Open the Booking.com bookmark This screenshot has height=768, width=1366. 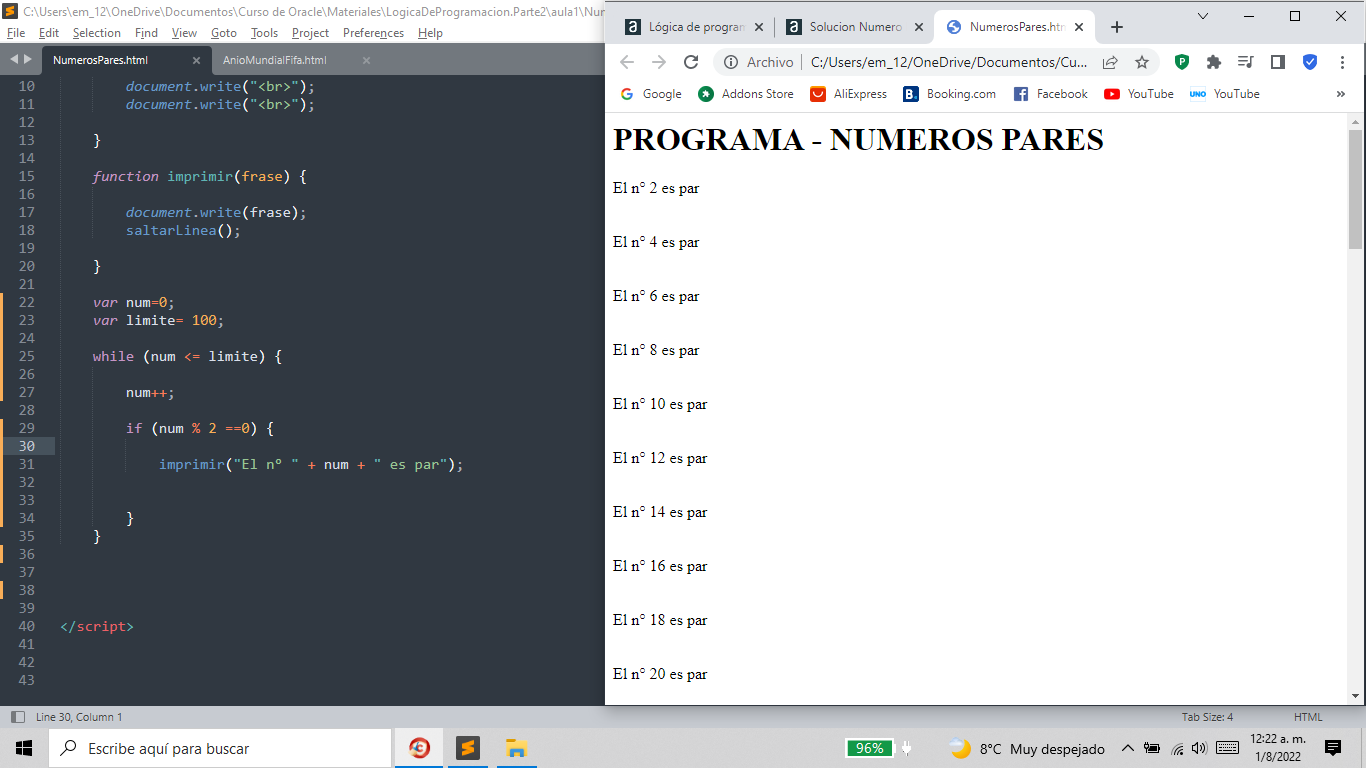point(950,94)
